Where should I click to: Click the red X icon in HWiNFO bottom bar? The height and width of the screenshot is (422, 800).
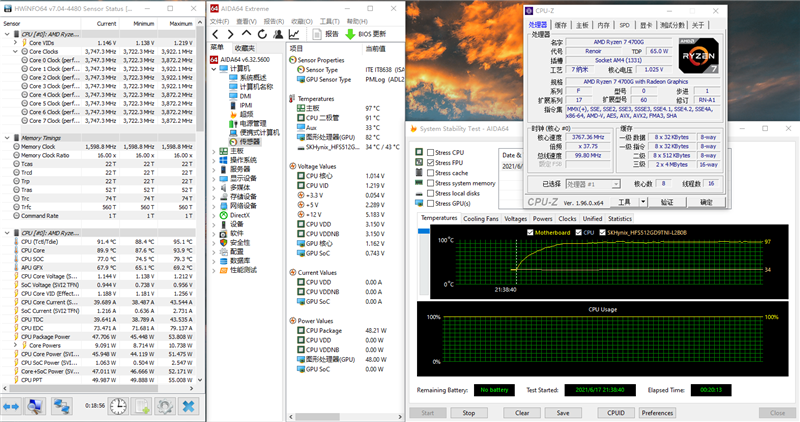coord(187,406)
